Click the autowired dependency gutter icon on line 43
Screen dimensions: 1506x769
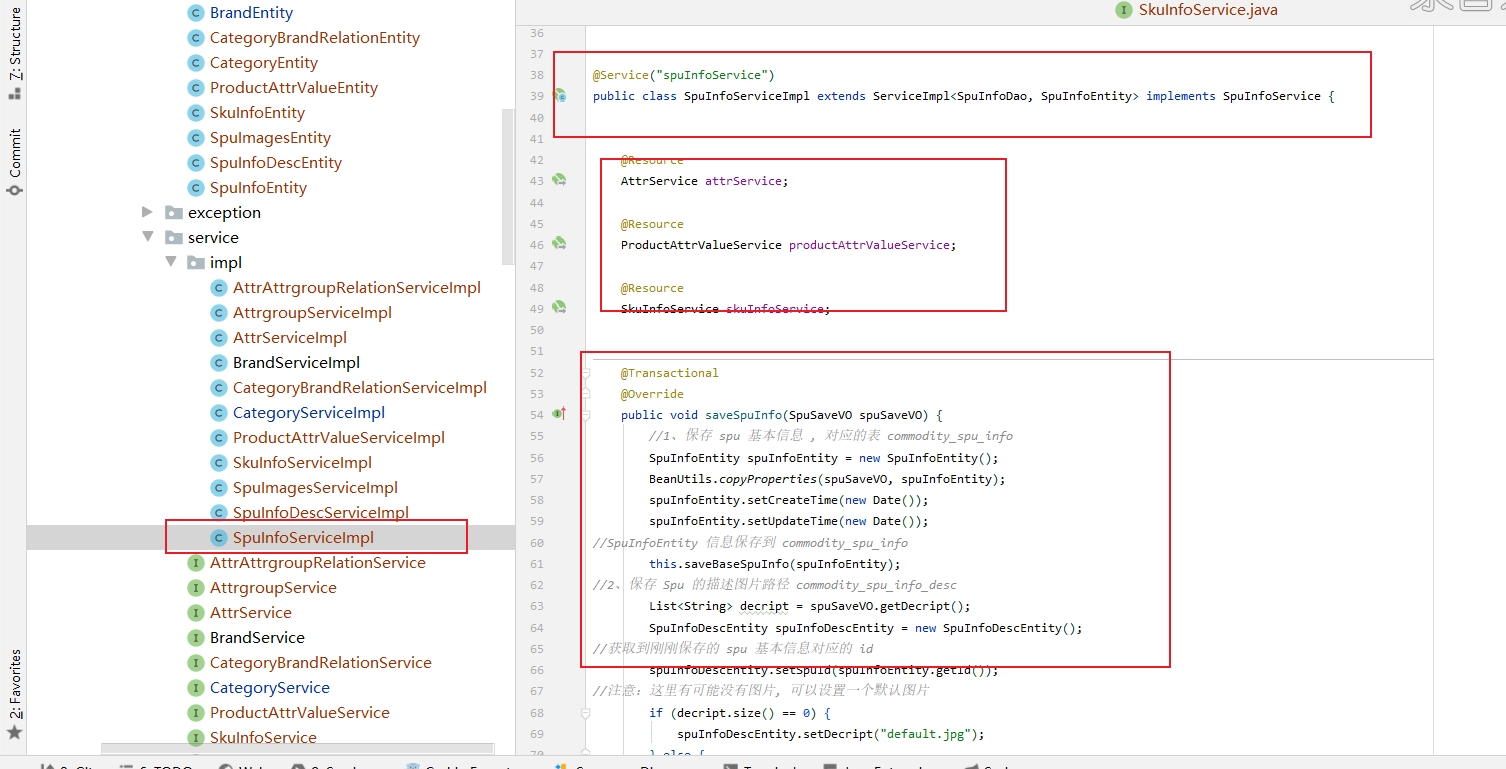[560, 180]
